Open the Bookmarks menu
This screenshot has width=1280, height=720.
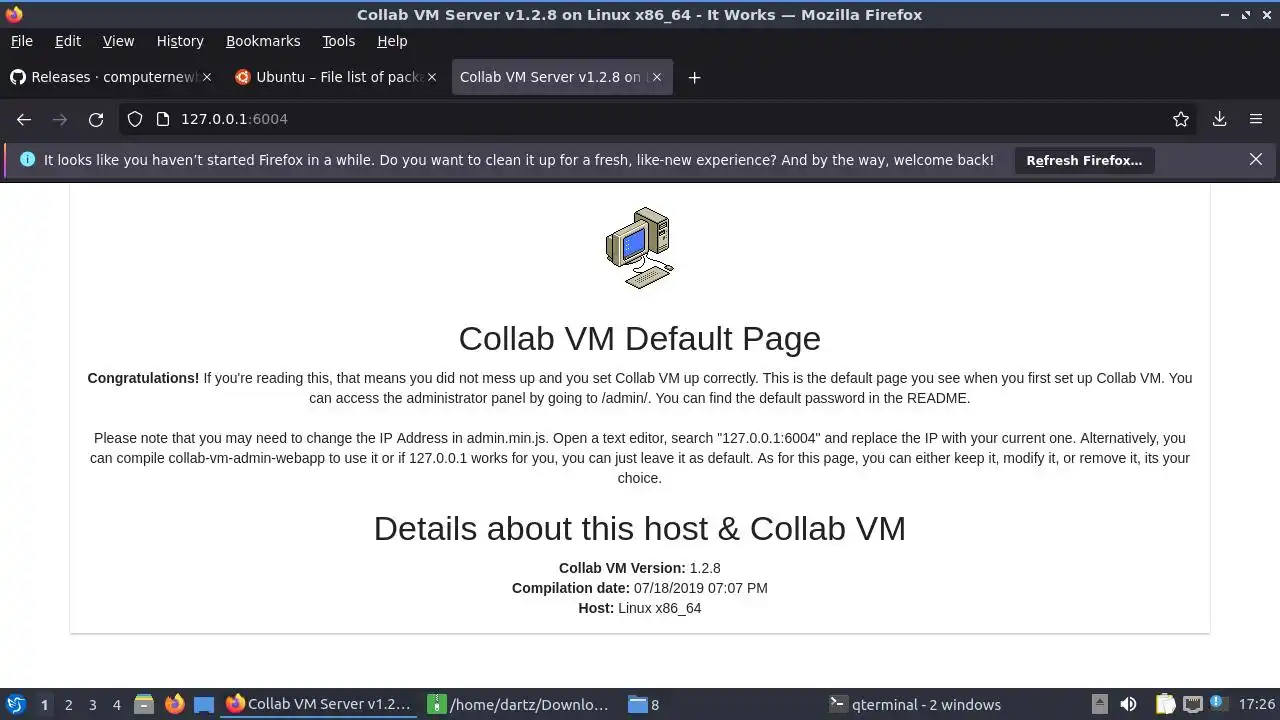(x=263, y=41)
